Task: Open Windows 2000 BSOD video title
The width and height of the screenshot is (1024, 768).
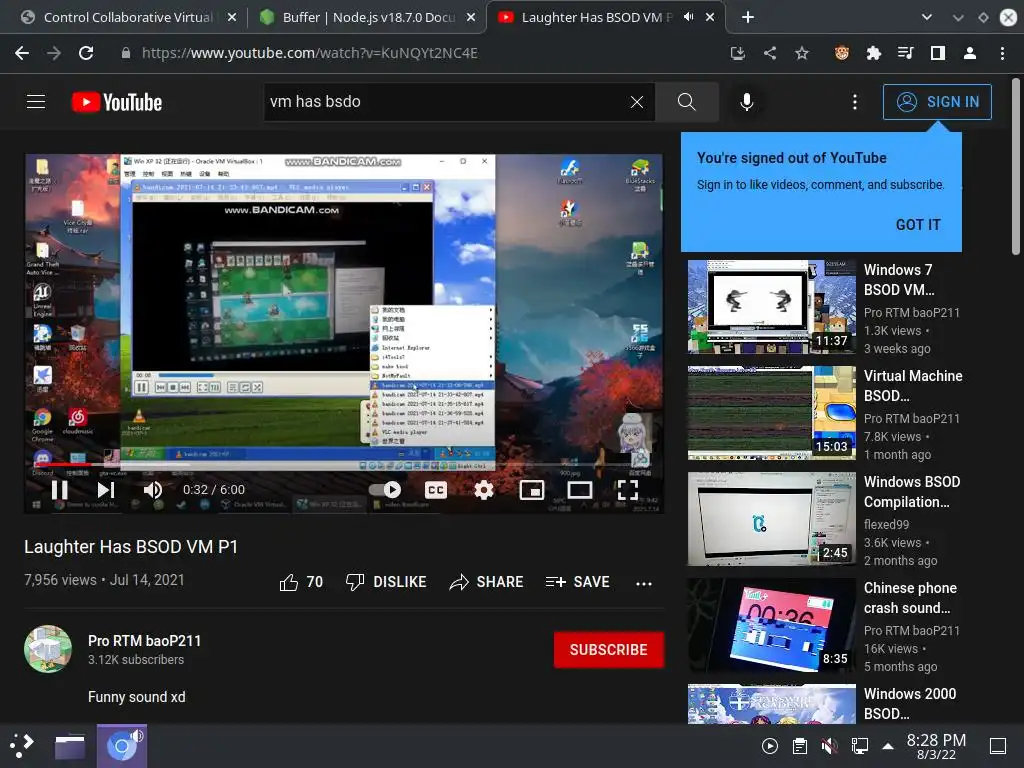Action: [x=910, y=703]
